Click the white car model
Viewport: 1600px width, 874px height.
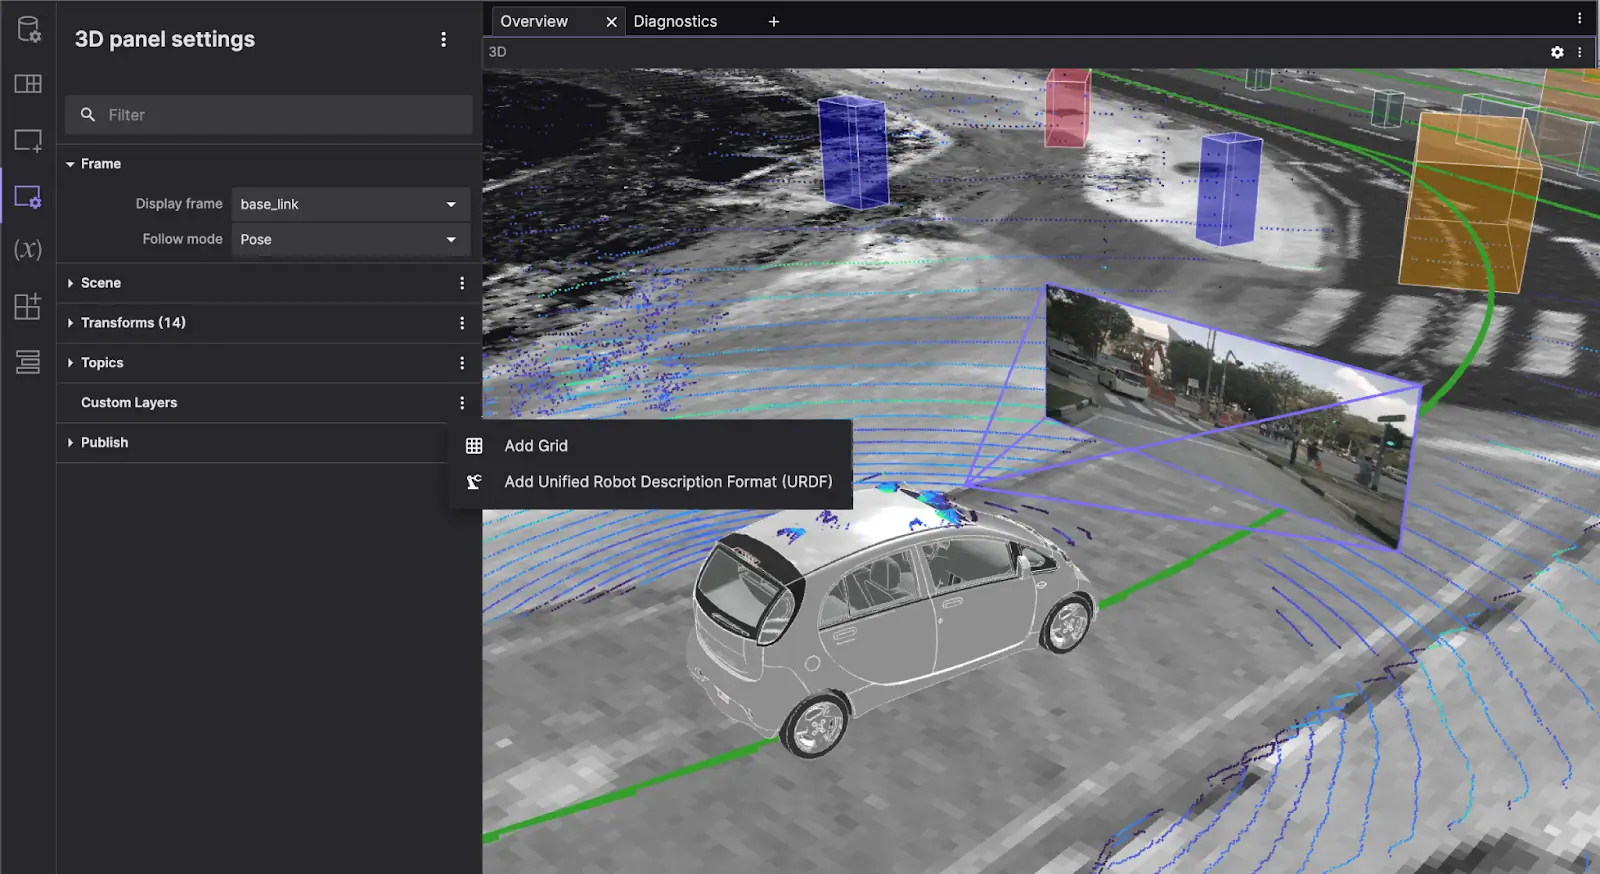890,620
